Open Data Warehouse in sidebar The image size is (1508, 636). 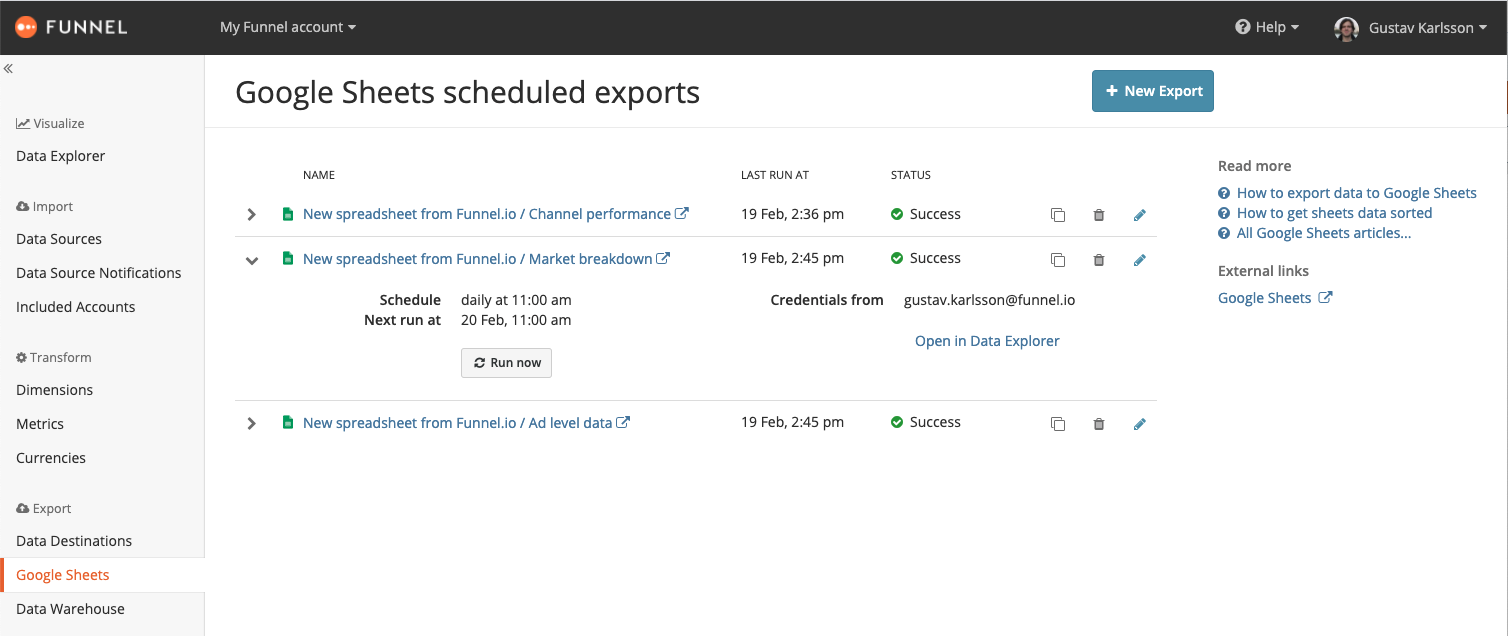click(x=70, y=609)
